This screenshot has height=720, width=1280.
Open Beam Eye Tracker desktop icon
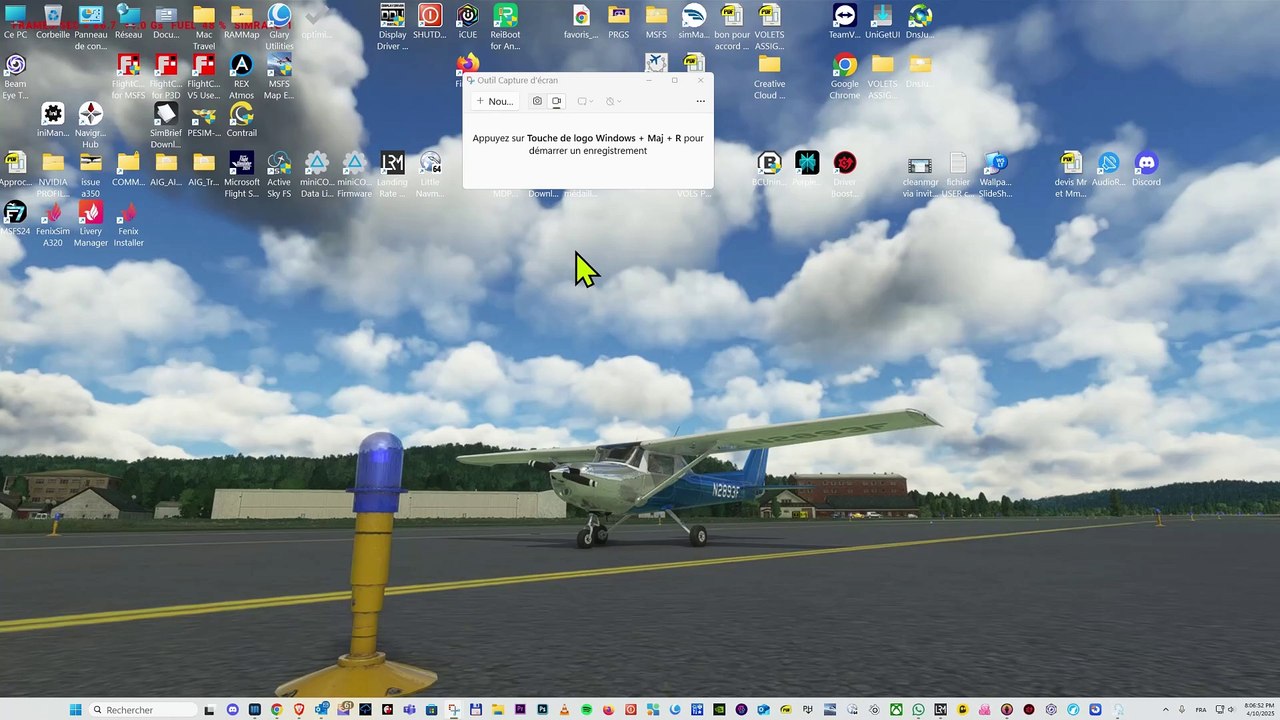(x=15, y=77)
